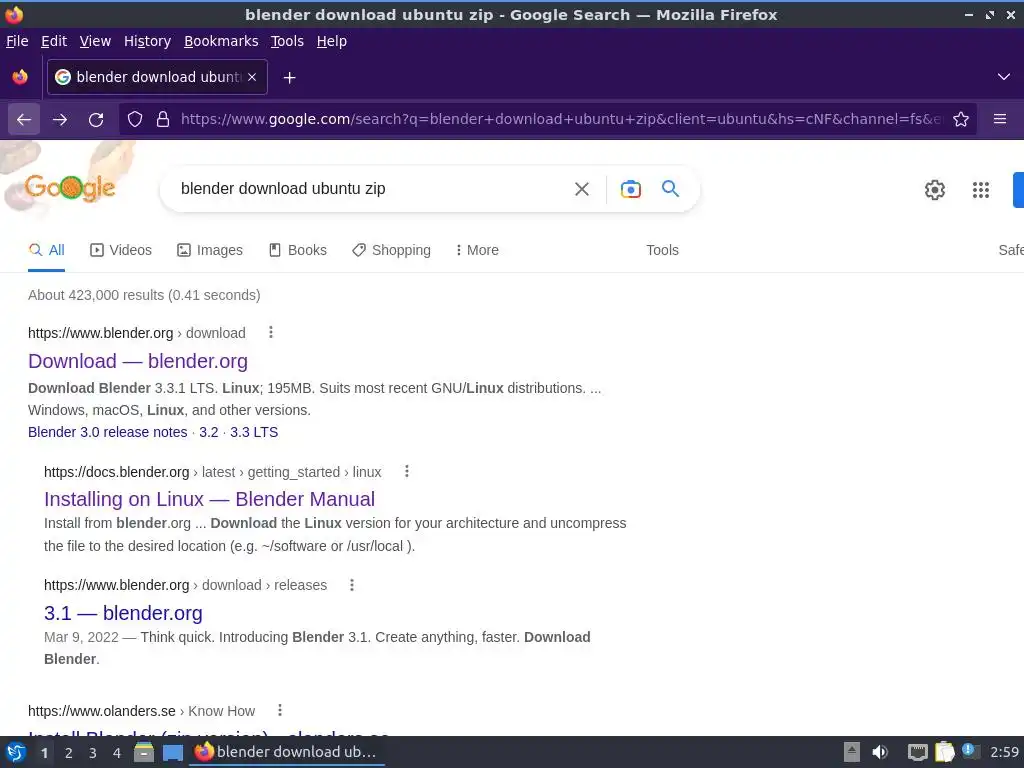Open a new tab with plus
The image size is (1024, 768).
[289, 78]
